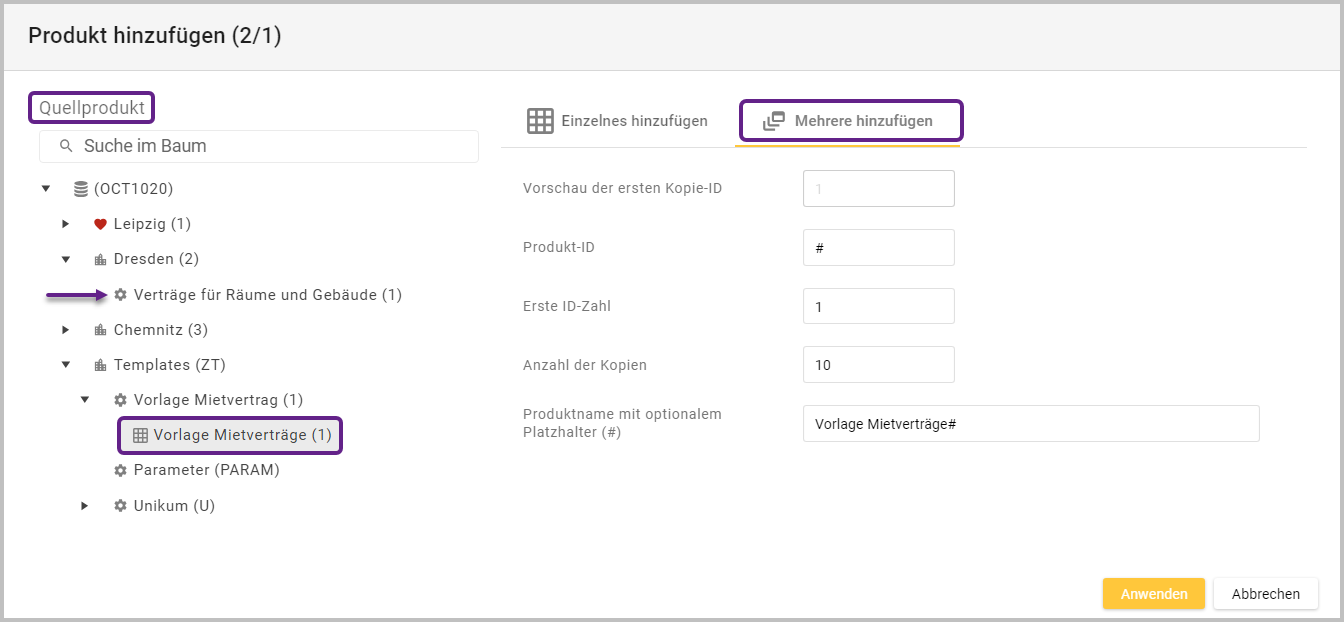
Task: Click the grid icon of Vorlage Mietverträge
Action: tap(140, 435)
